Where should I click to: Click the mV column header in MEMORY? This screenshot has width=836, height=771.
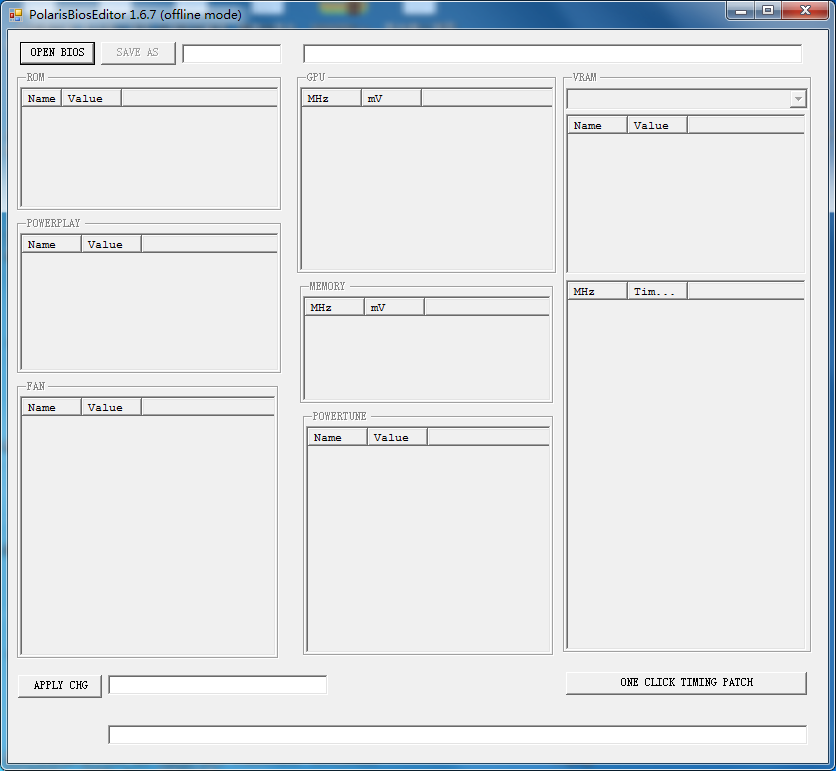393,307
